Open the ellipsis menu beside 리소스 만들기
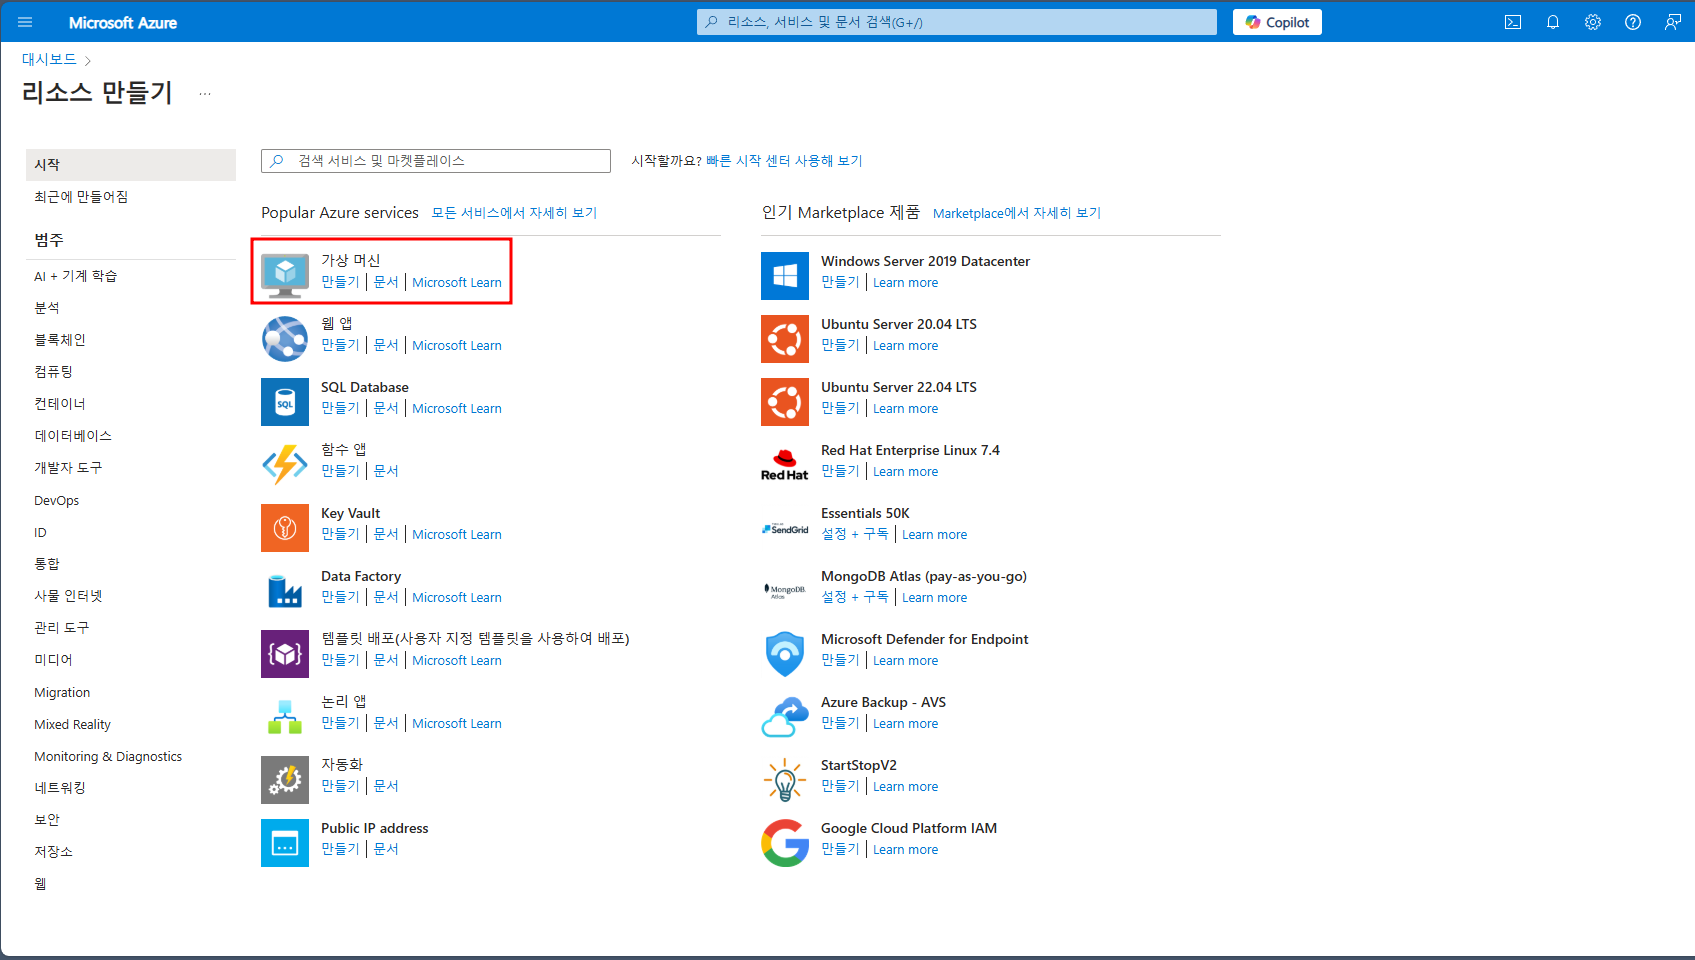The height and width of the screenshot is (960, 1695). 205,93
